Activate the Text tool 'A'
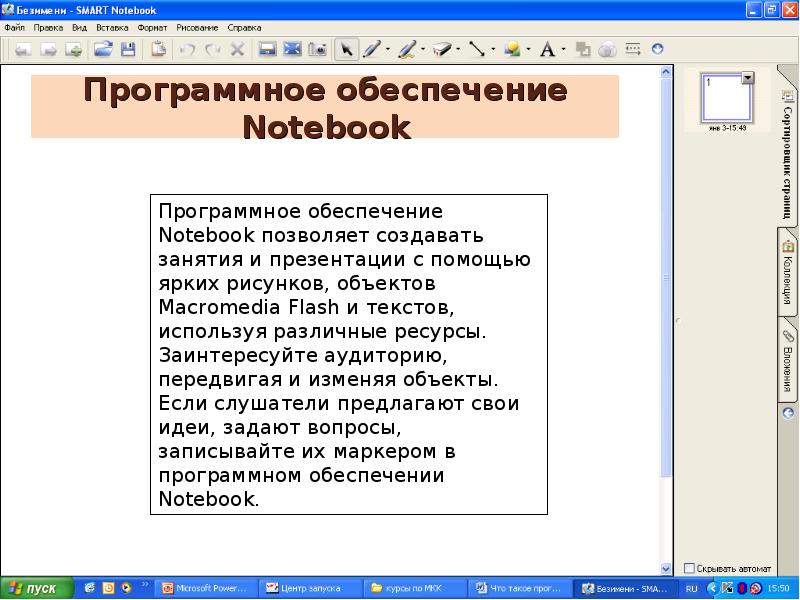 [546, 48]
